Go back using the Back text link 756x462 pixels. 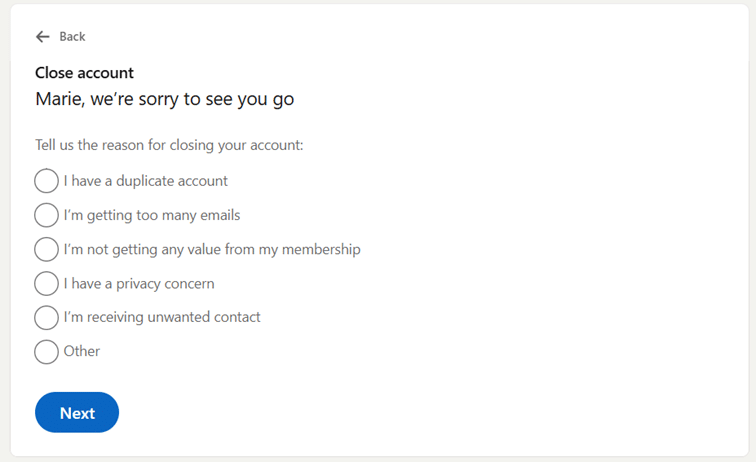point(72,37)
